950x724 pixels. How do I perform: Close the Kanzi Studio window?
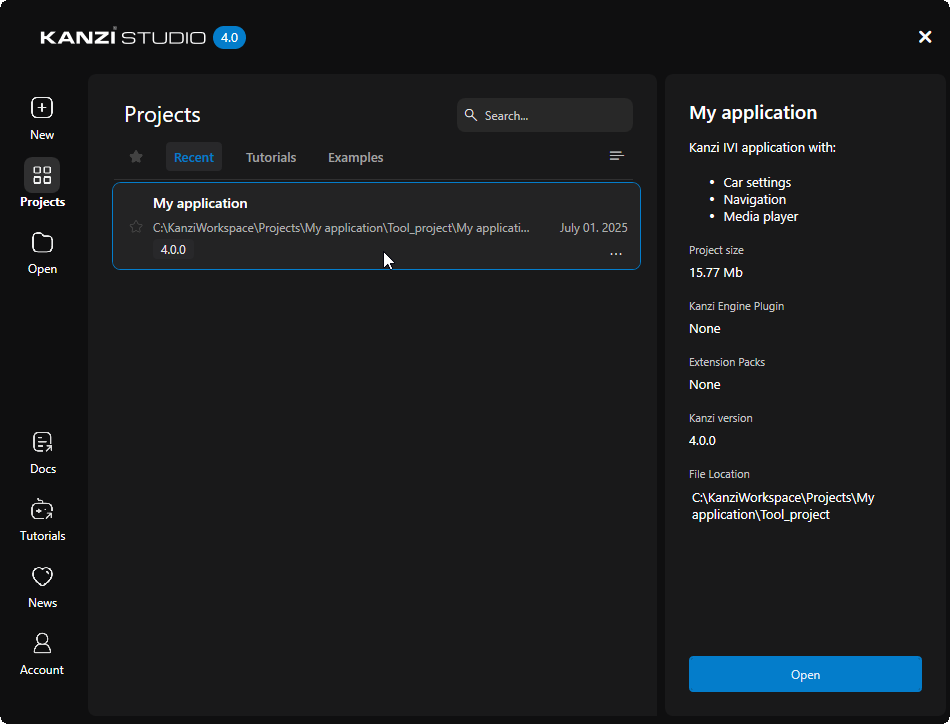click(925, 37)
